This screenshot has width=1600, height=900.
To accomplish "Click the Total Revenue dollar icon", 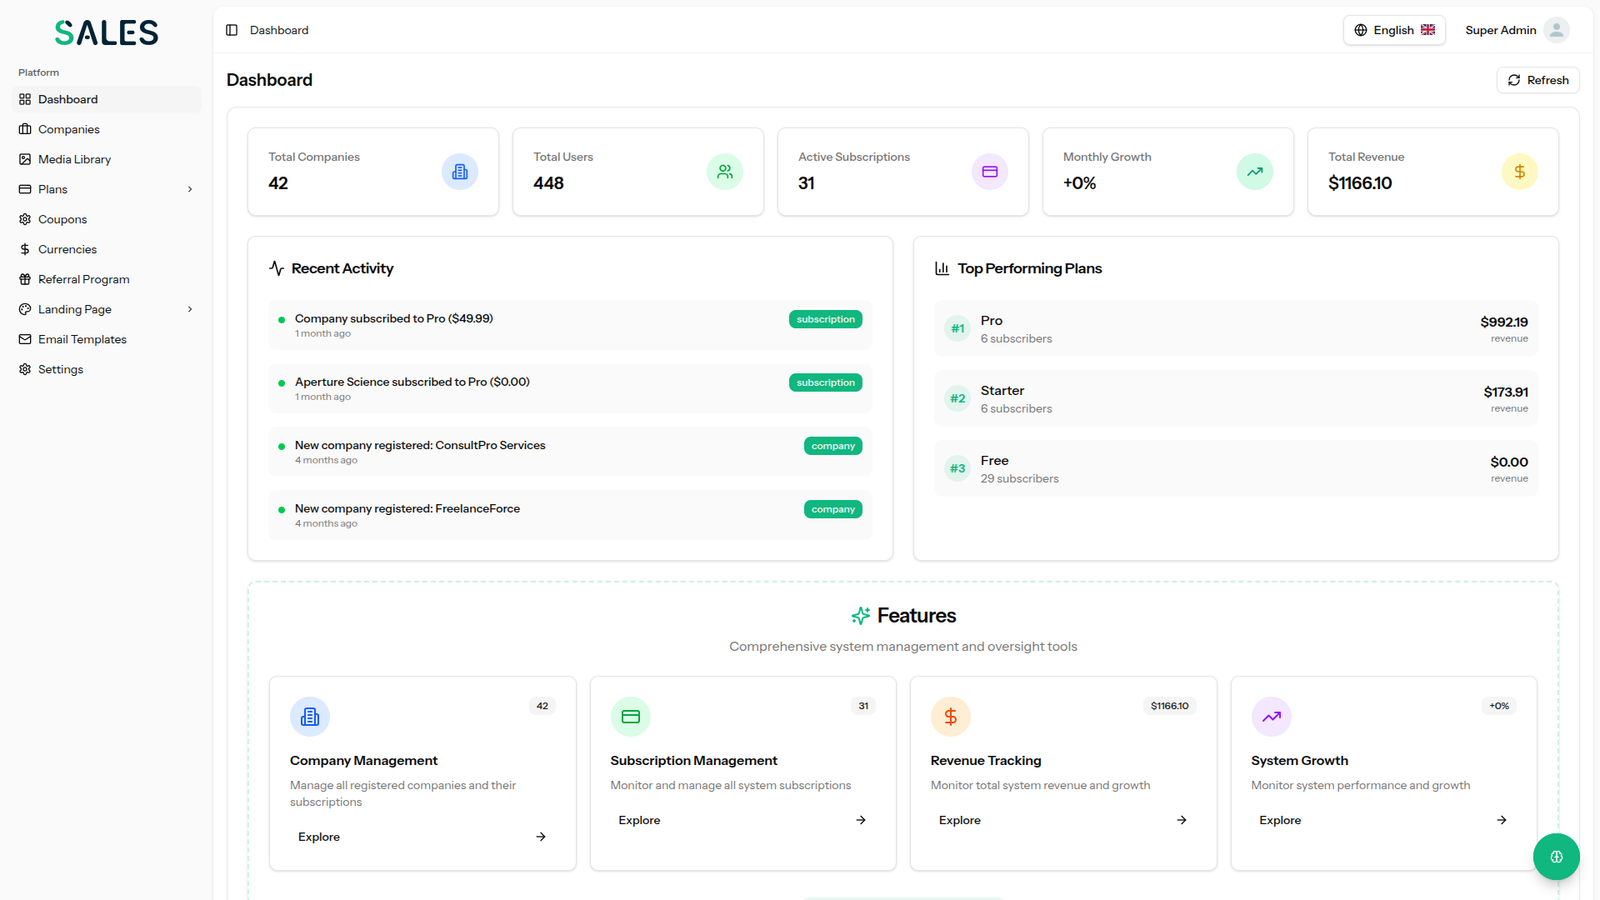I will [1519, 172].
